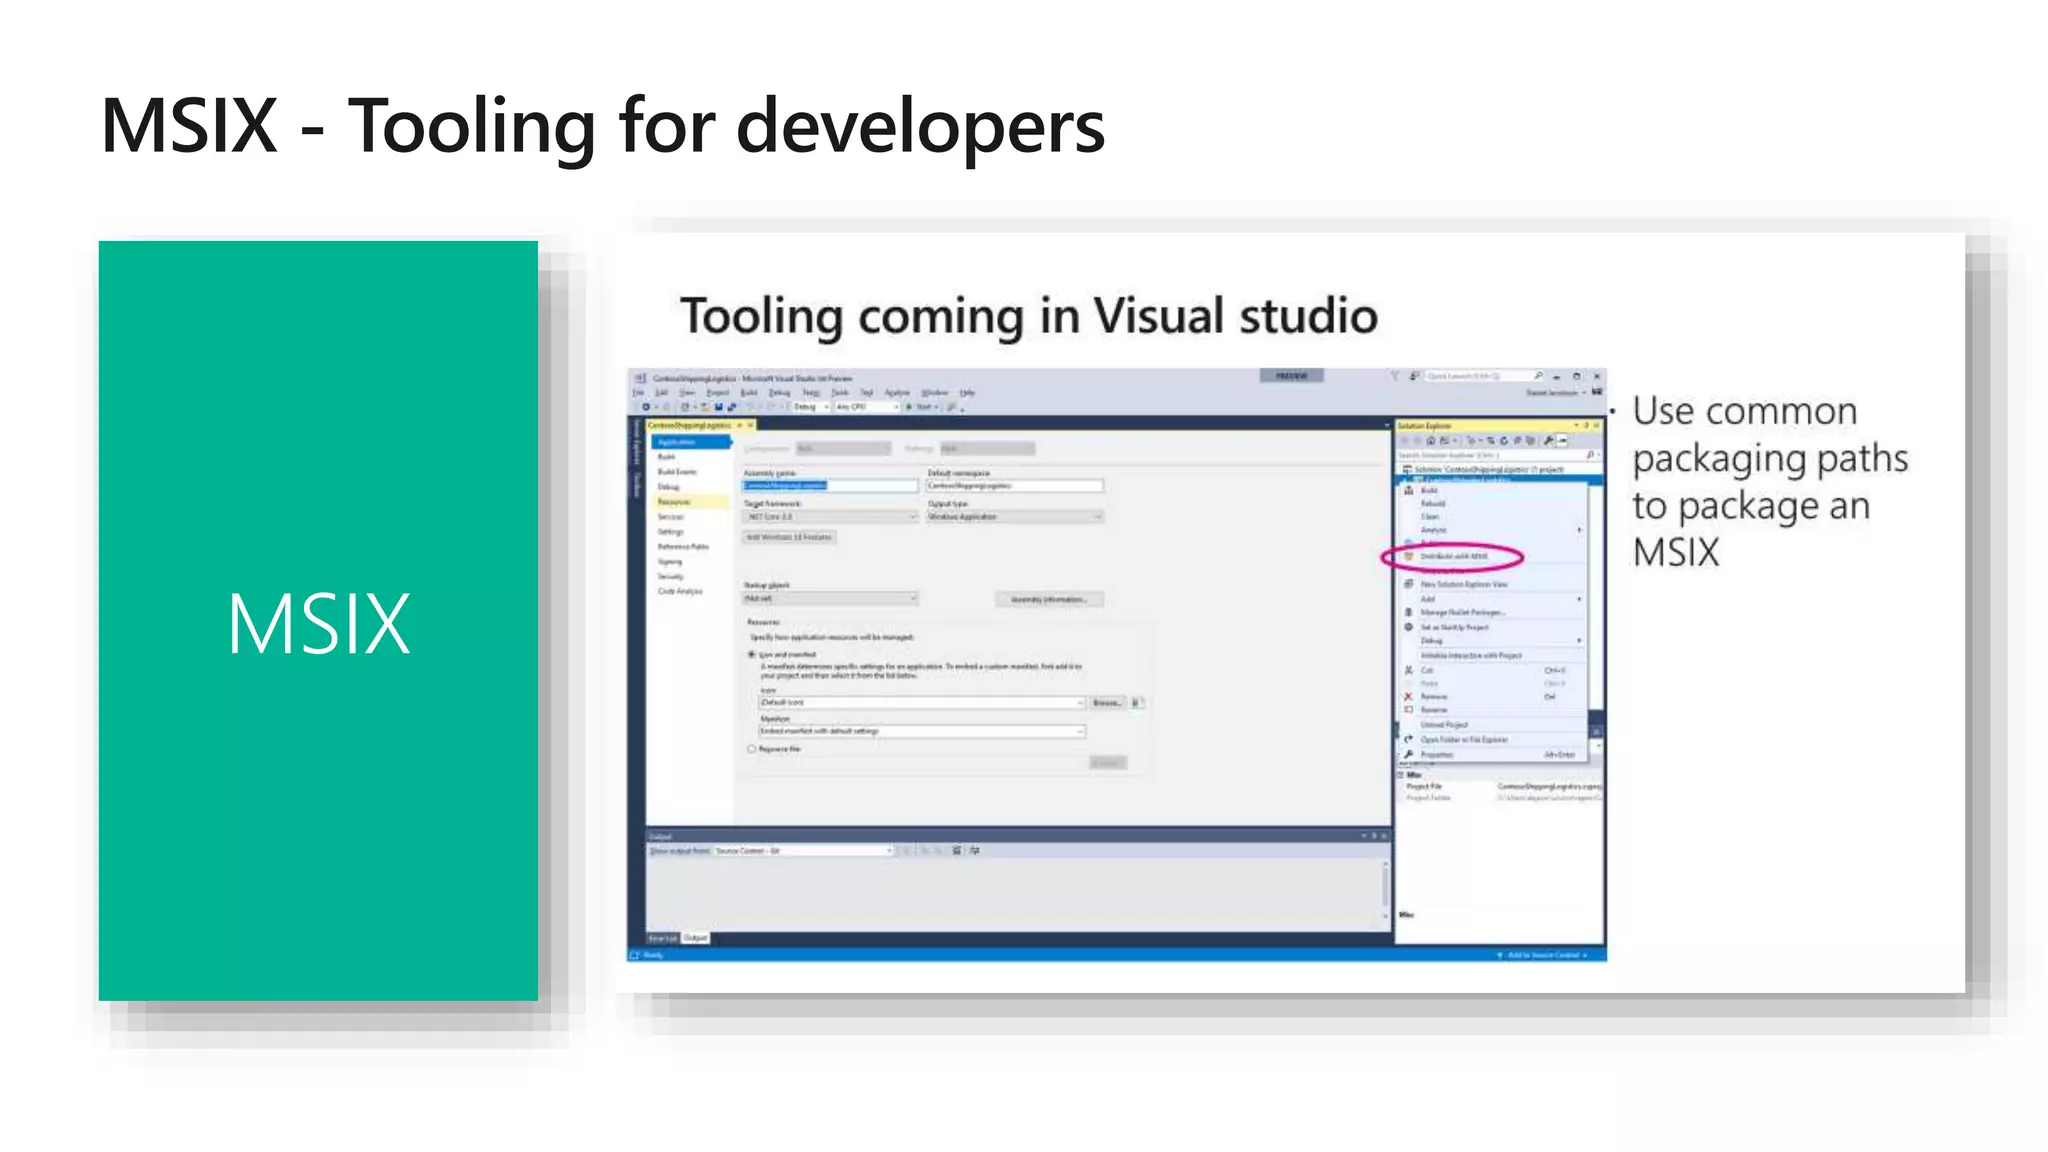Choose Distribute with MSIX context menu item

pos(1454,556)
